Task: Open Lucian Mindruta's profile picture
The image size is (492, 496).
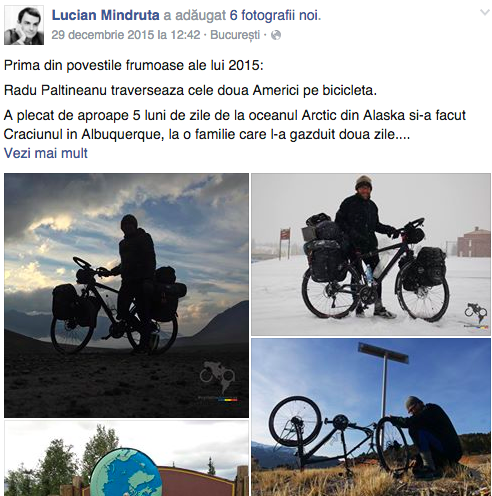Action: tap(24, 25)
